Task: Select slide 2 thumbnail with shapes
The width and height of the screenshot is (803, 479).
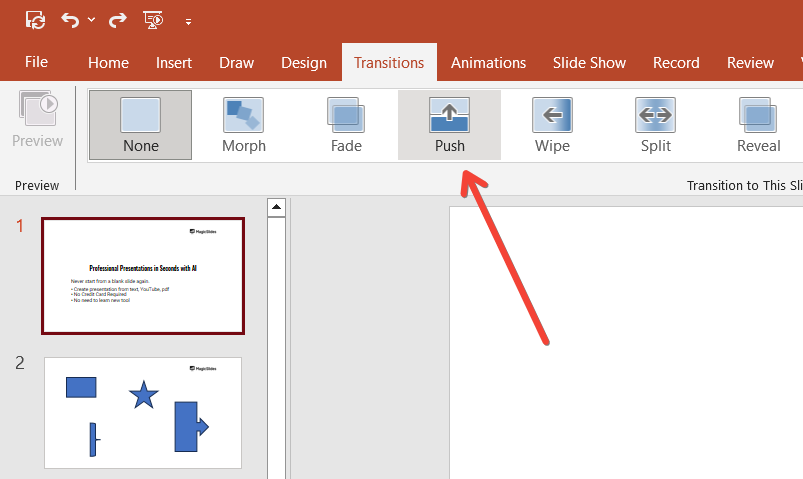Action: (x=143, y=412)
